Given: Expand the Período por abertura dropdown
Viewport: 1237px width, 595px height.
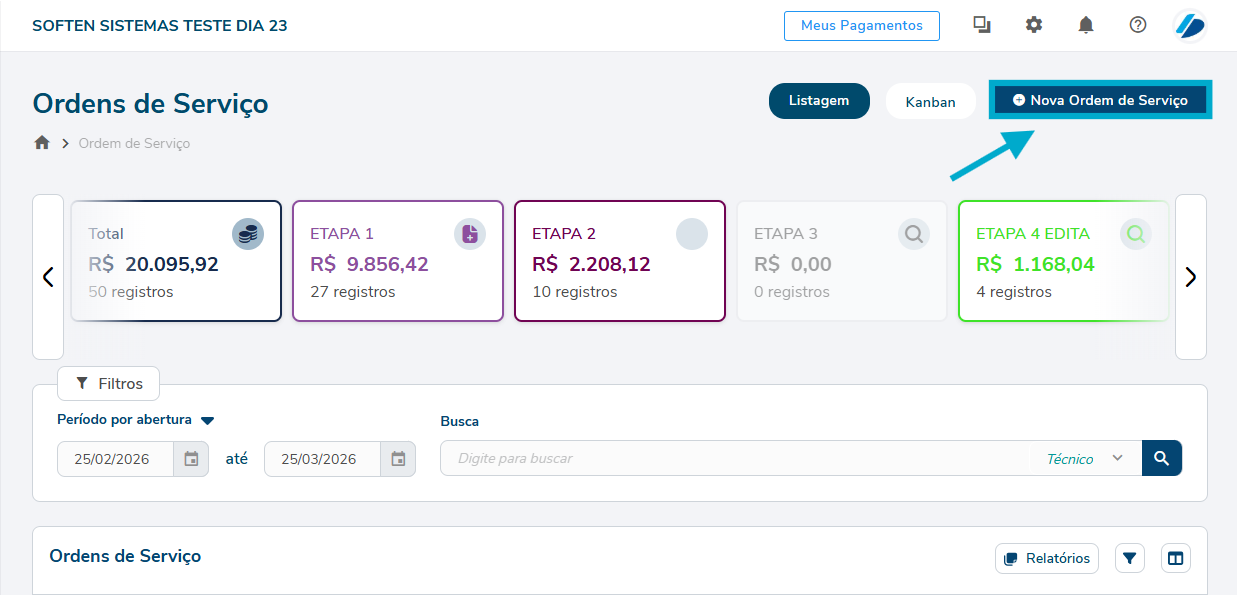Looking at the screenshot, I should coord(207,421).
